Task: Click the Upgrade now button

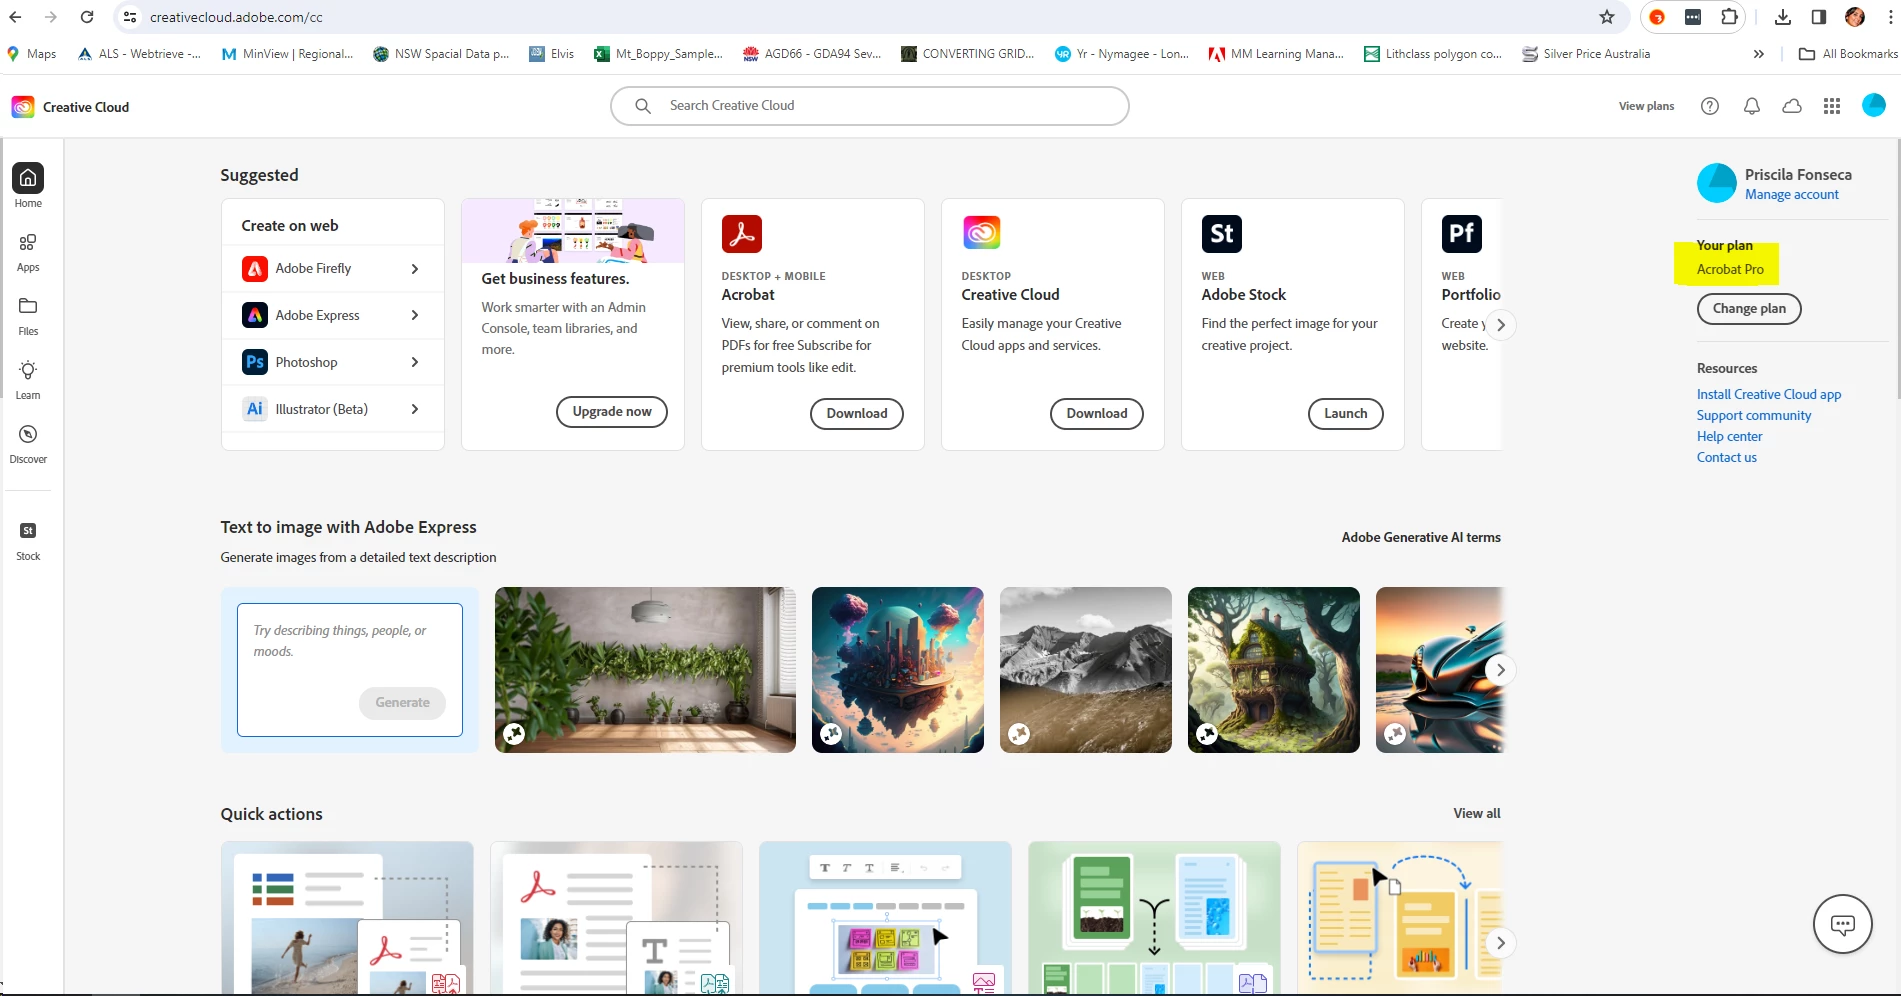Action: [612, 412]
